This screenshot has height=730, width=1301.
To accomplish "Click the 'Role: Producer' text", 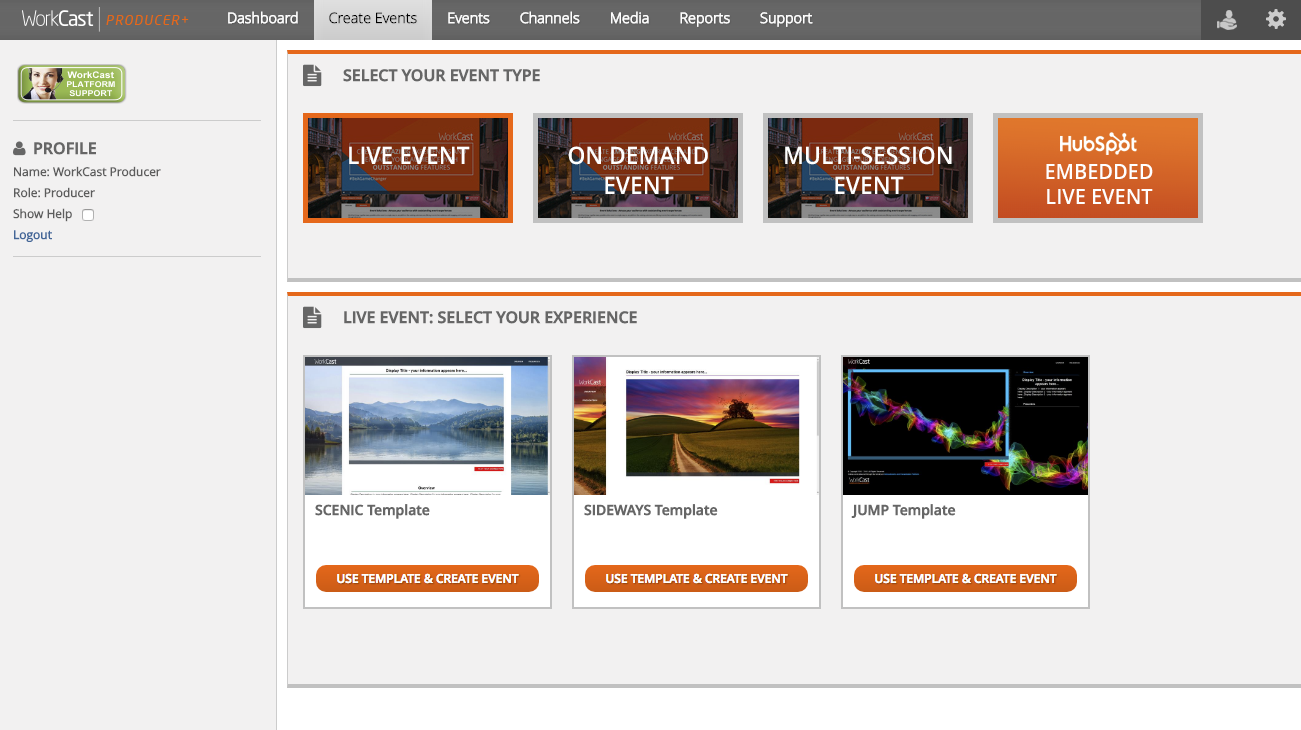I will pyautogui.click(x=54, y=193).
